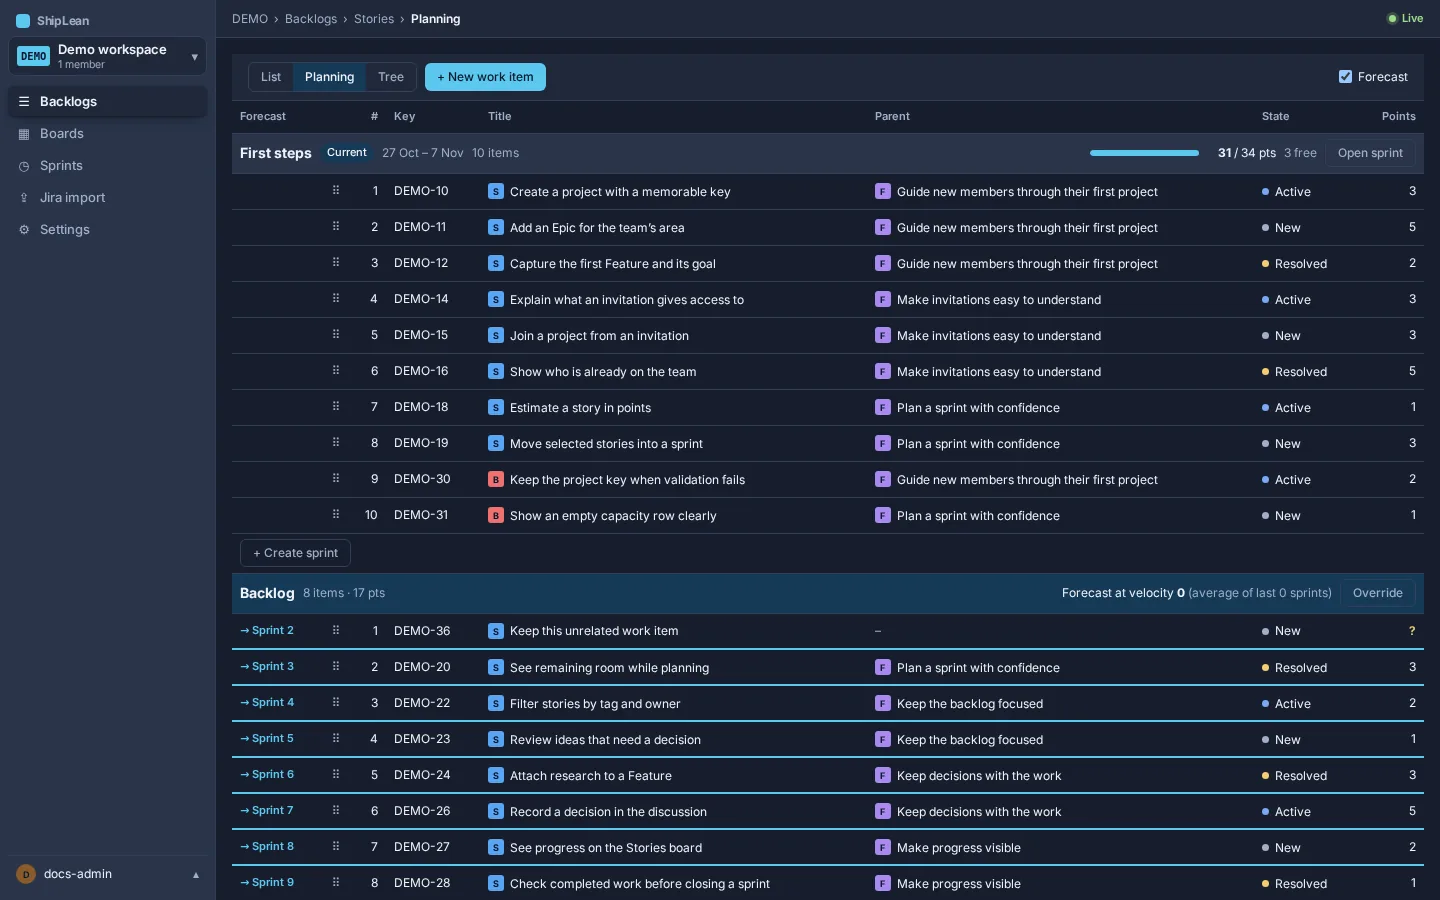Select the Planning view tab
This screenshot has height=900, width=1440.
329,77
